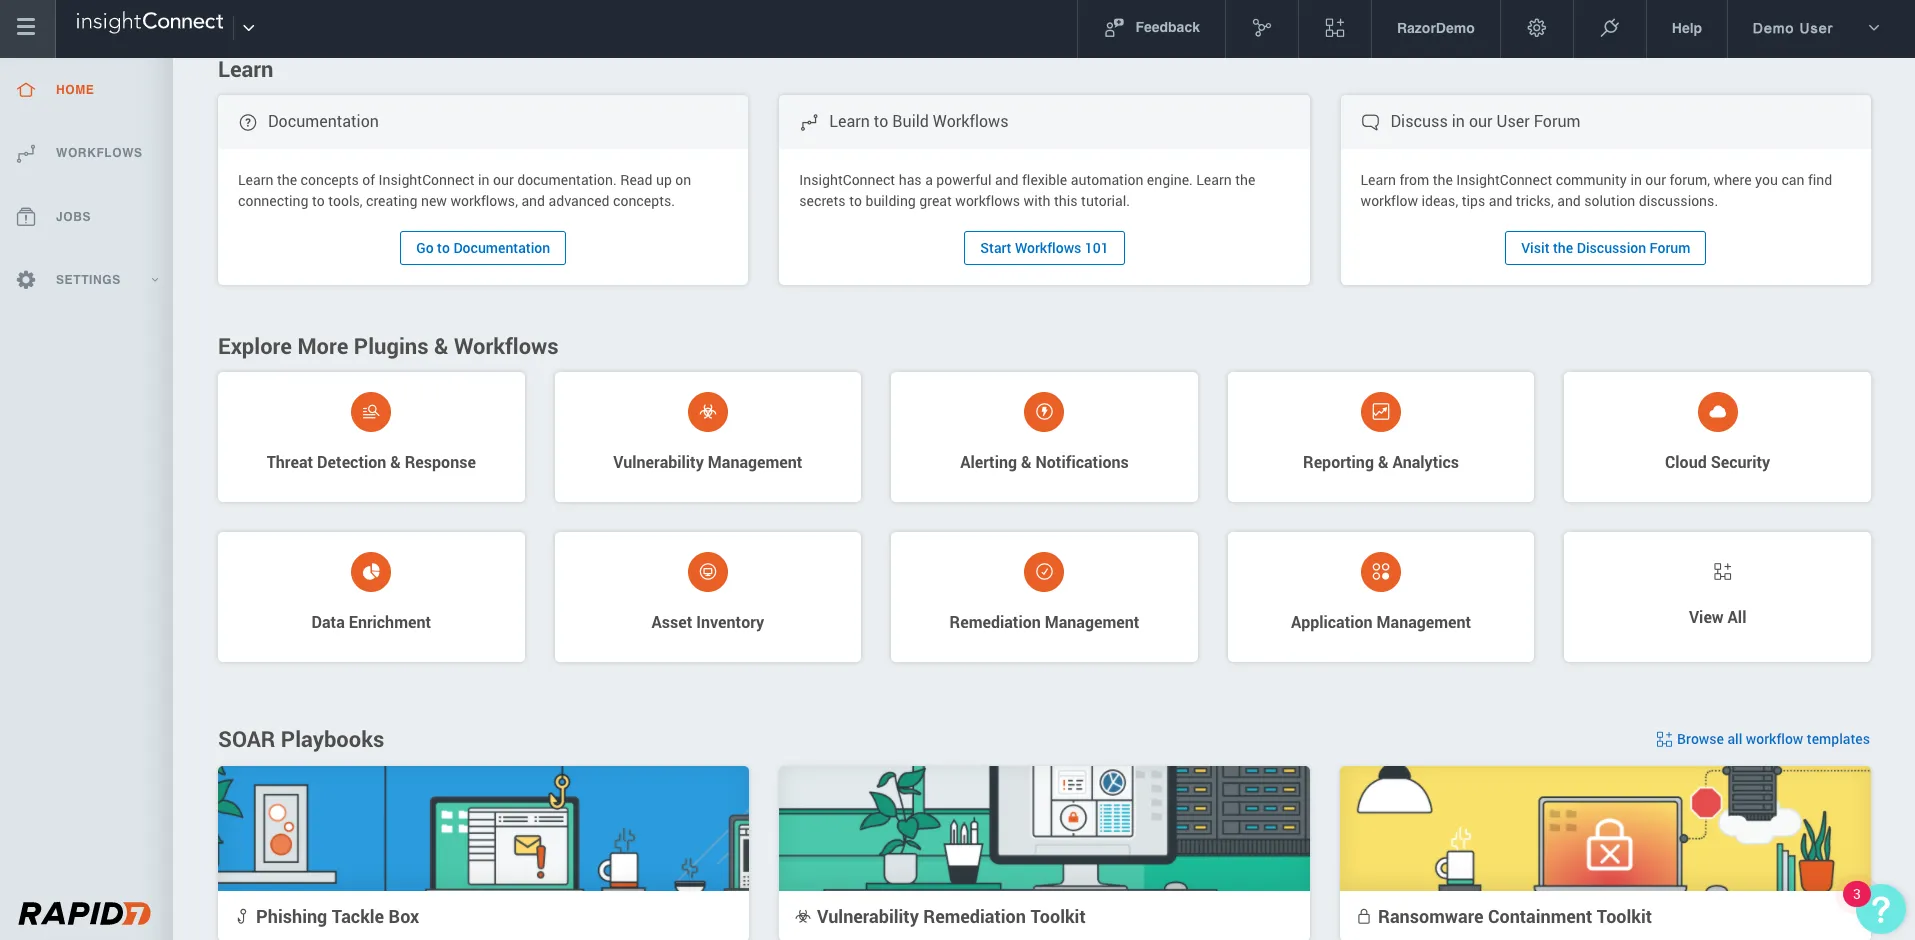Click the Home house icon

(26, 90)
